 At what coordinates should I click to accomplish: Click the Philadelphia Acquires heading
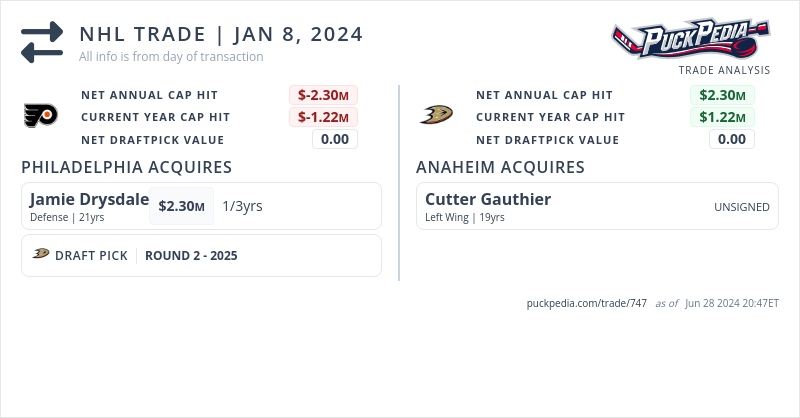pos(127,167)
